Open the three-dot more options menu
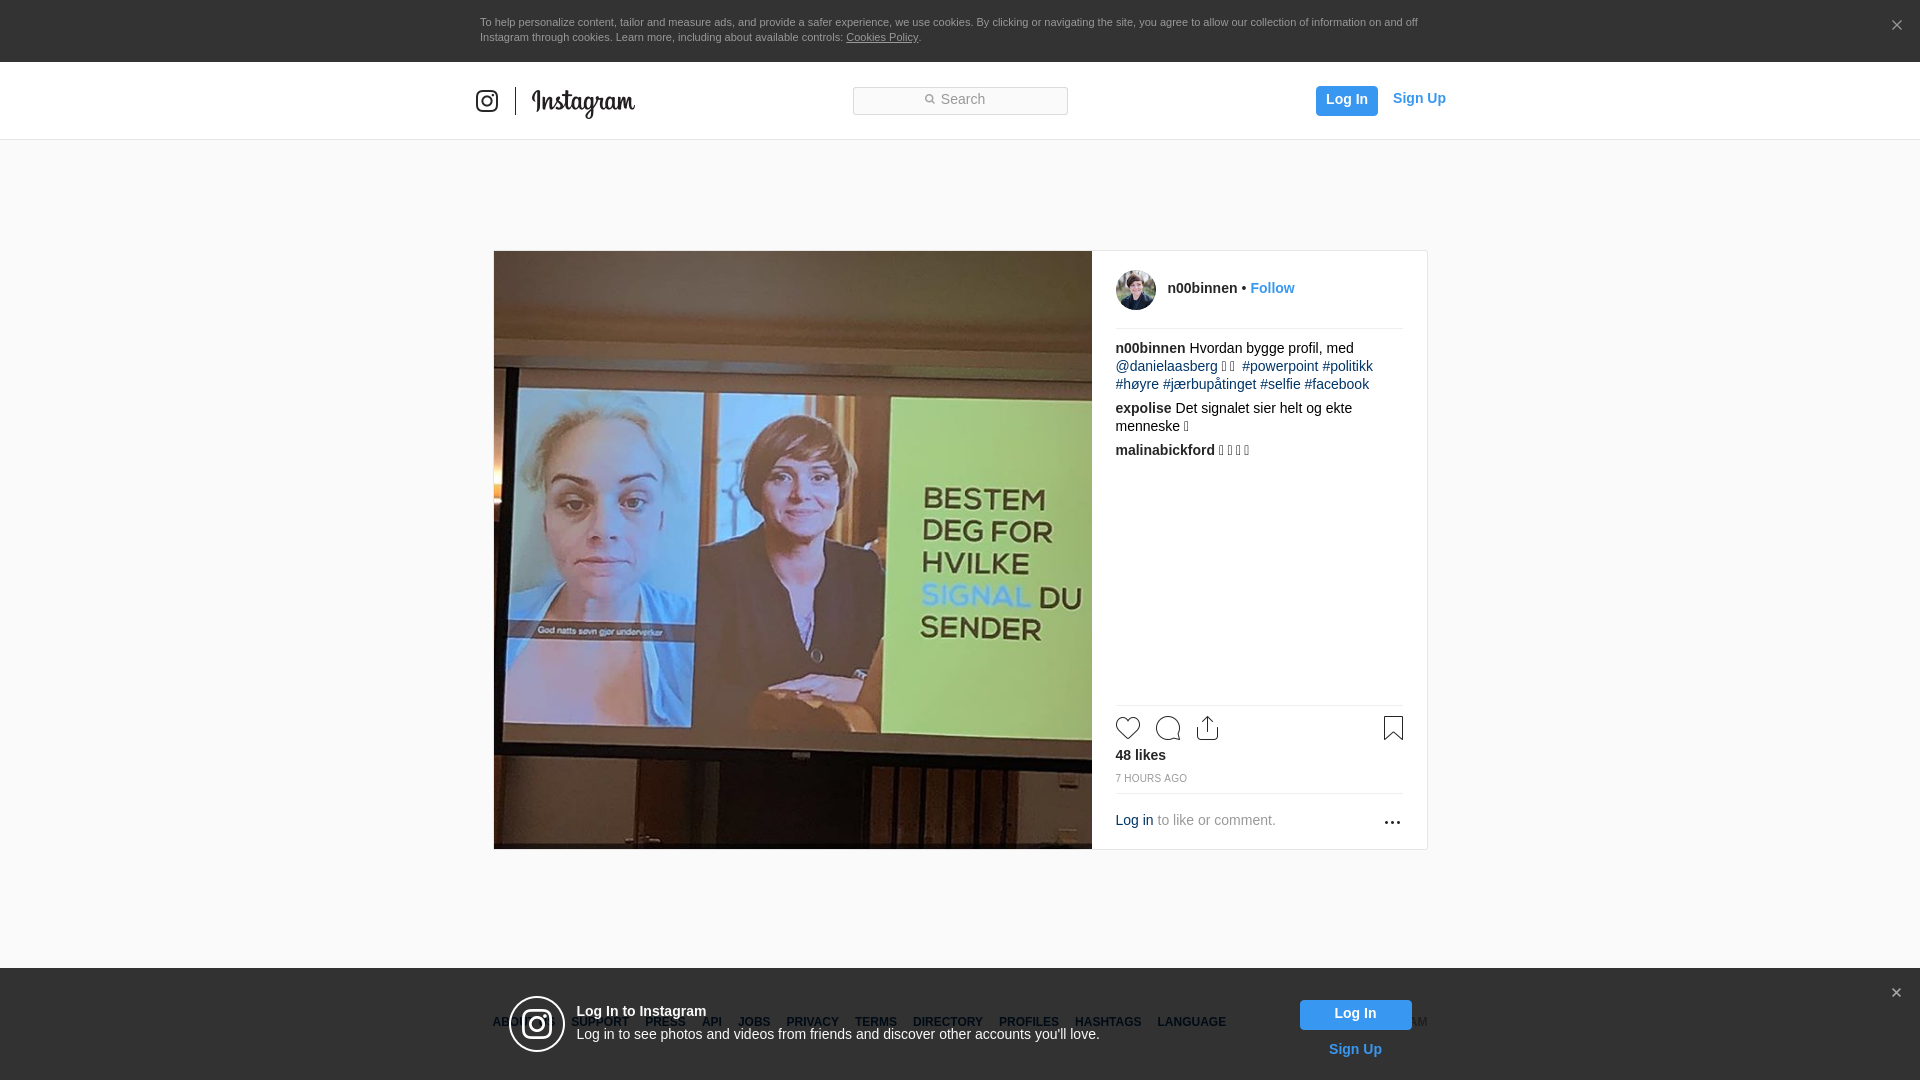Screen dimensions: 1920x1080 [x=1392, y=822]
